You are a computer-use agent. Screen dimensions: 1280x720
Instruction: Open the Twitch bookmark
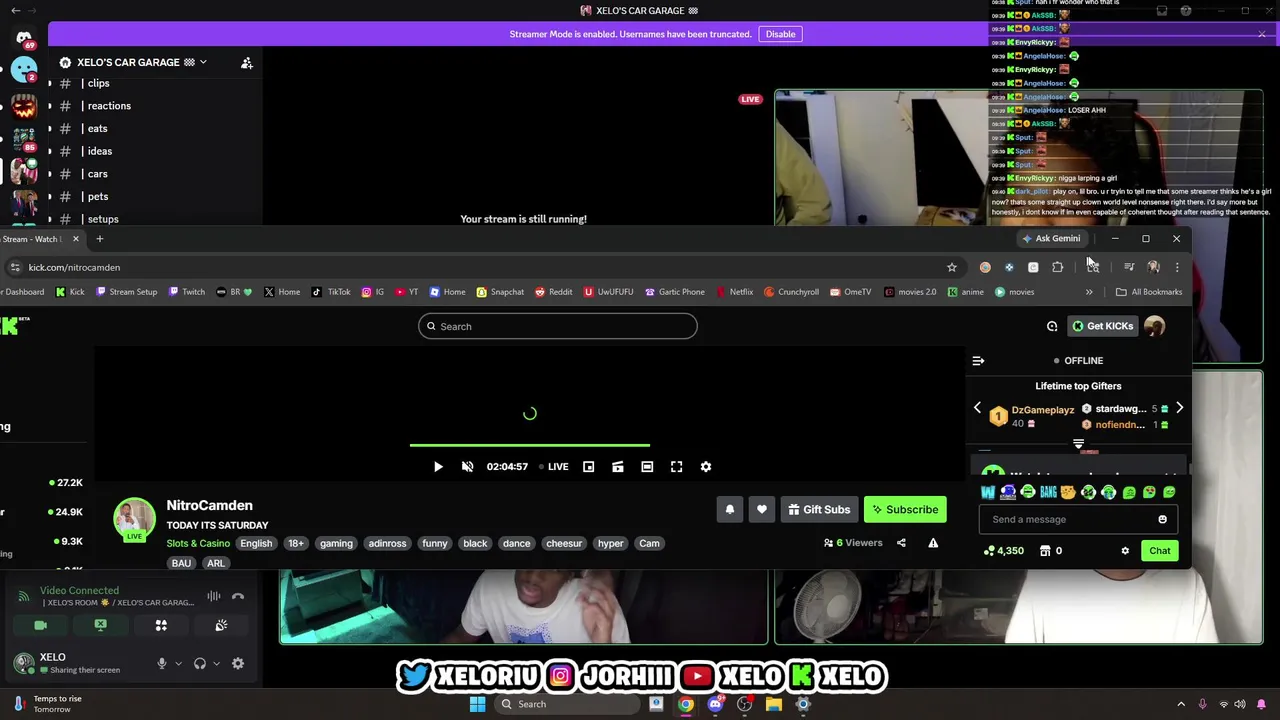pyautogui.click(x=186, y=292)
